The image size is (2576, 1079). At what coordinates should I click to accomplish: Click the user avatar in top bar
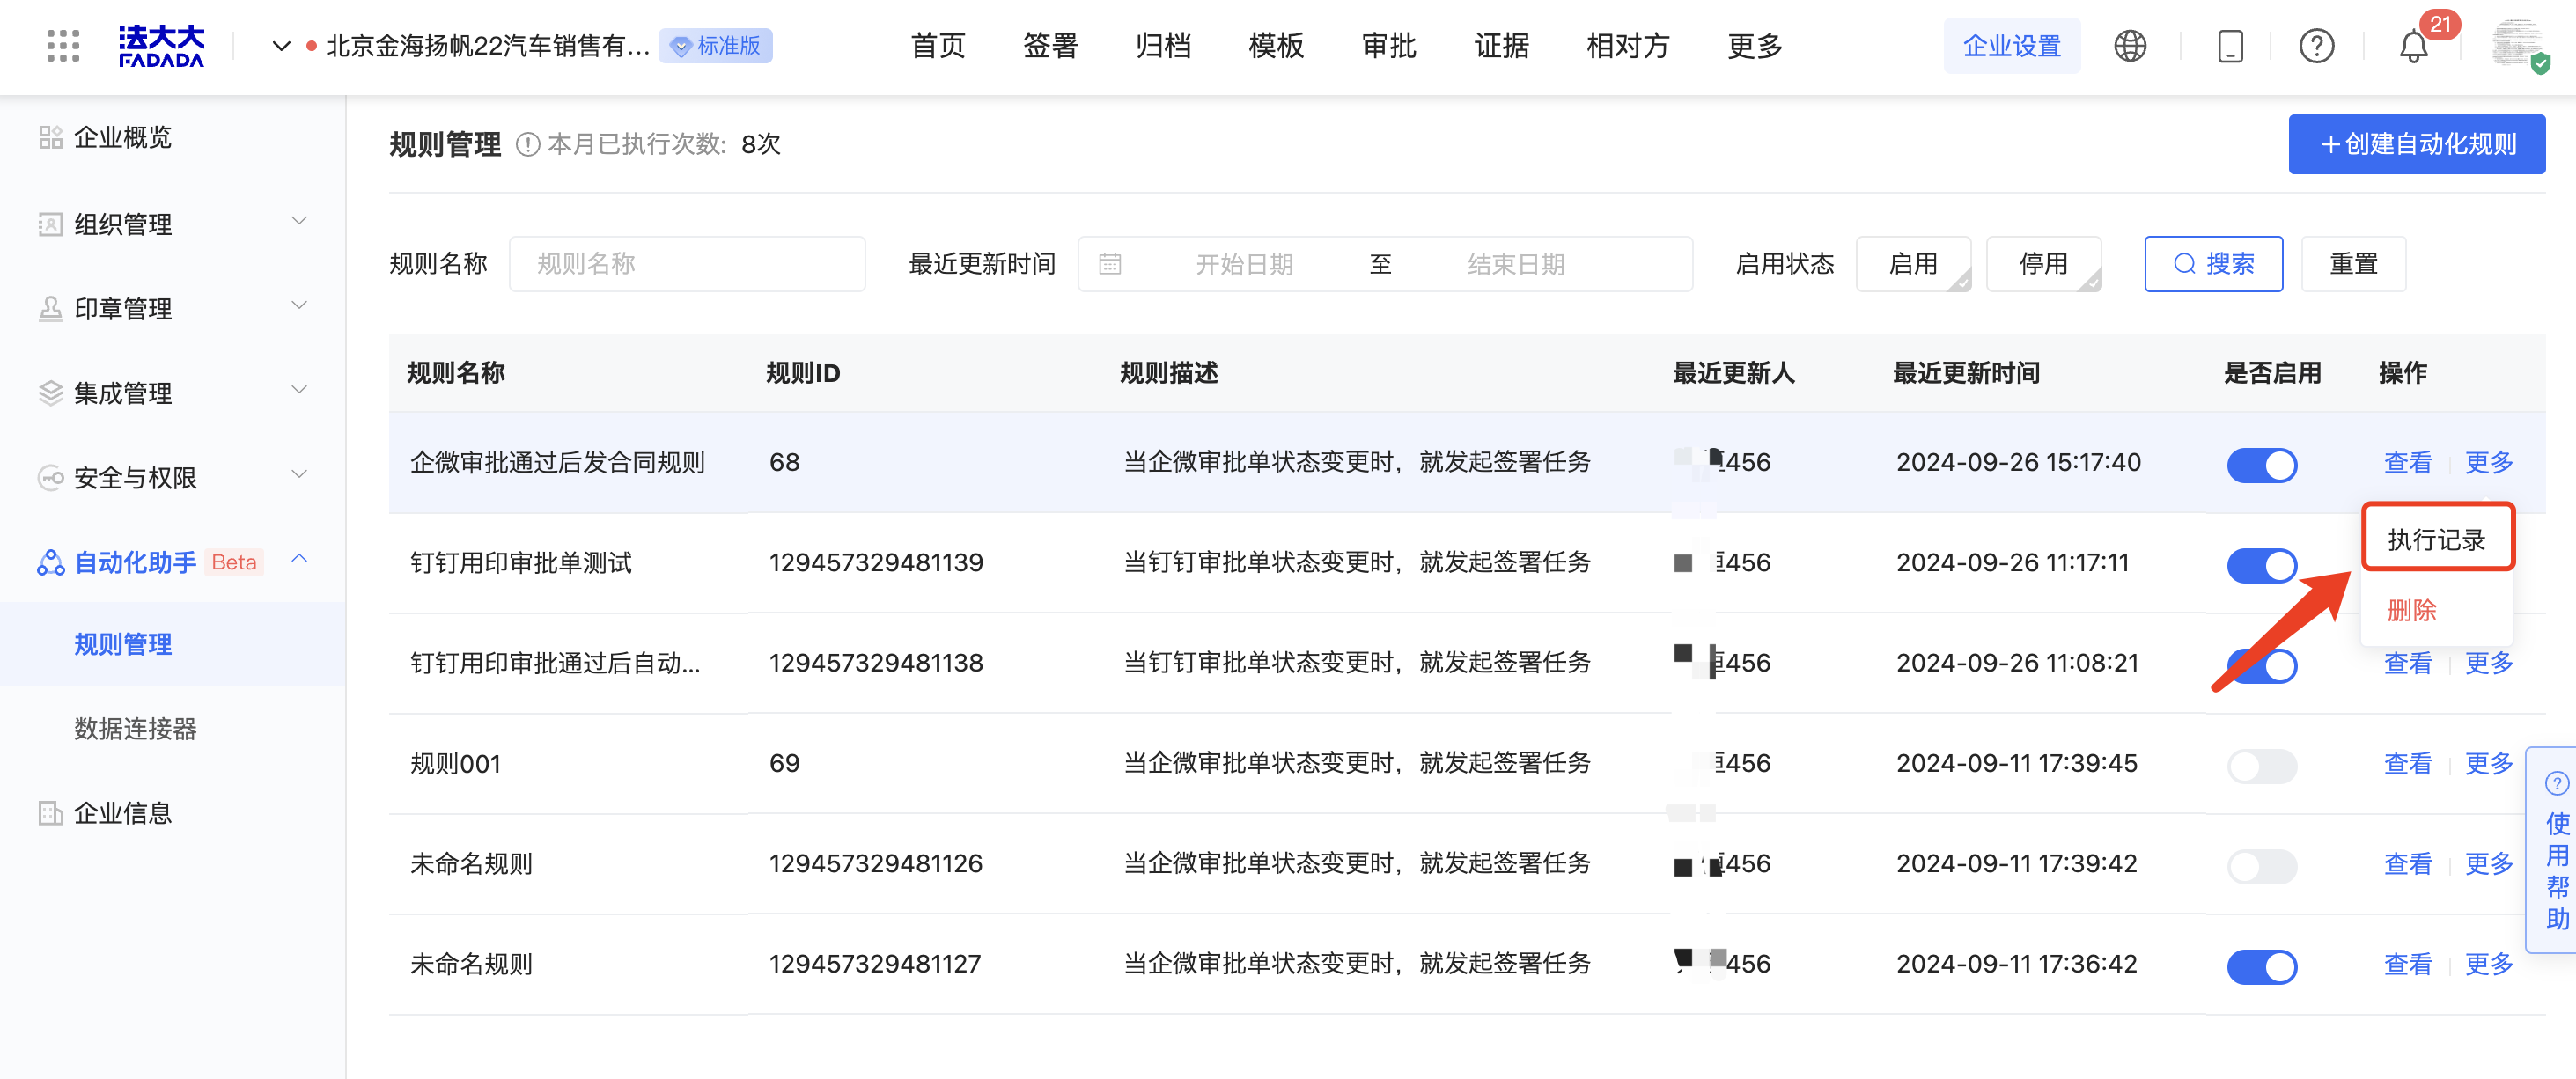[2519, 46]
